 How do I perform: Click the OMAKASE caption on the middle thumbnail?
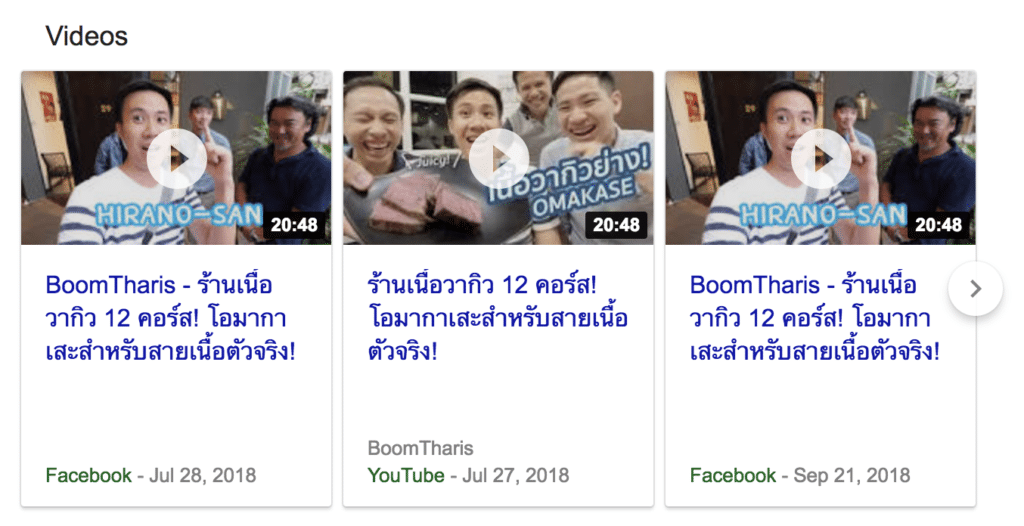(583, 195)
